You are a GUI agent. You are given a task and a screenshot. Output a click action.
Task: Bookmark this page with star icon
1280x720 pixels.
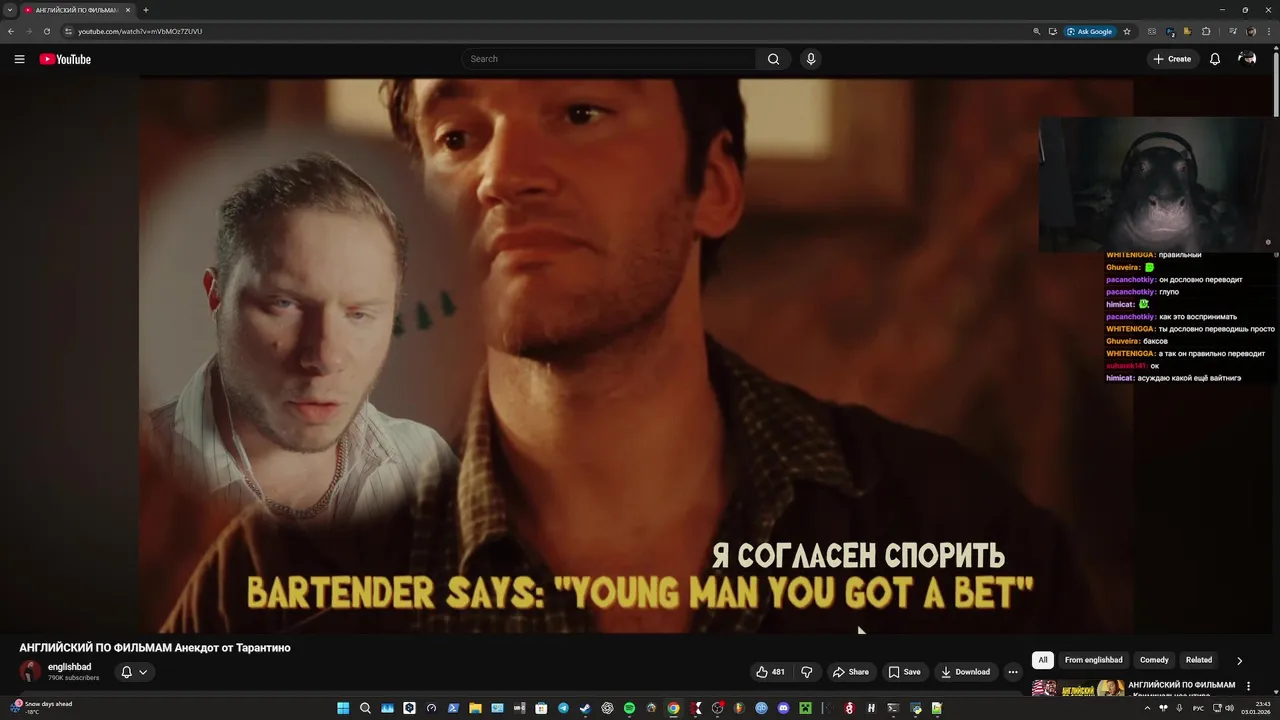pyautogui.click(x=1127, y=31)
